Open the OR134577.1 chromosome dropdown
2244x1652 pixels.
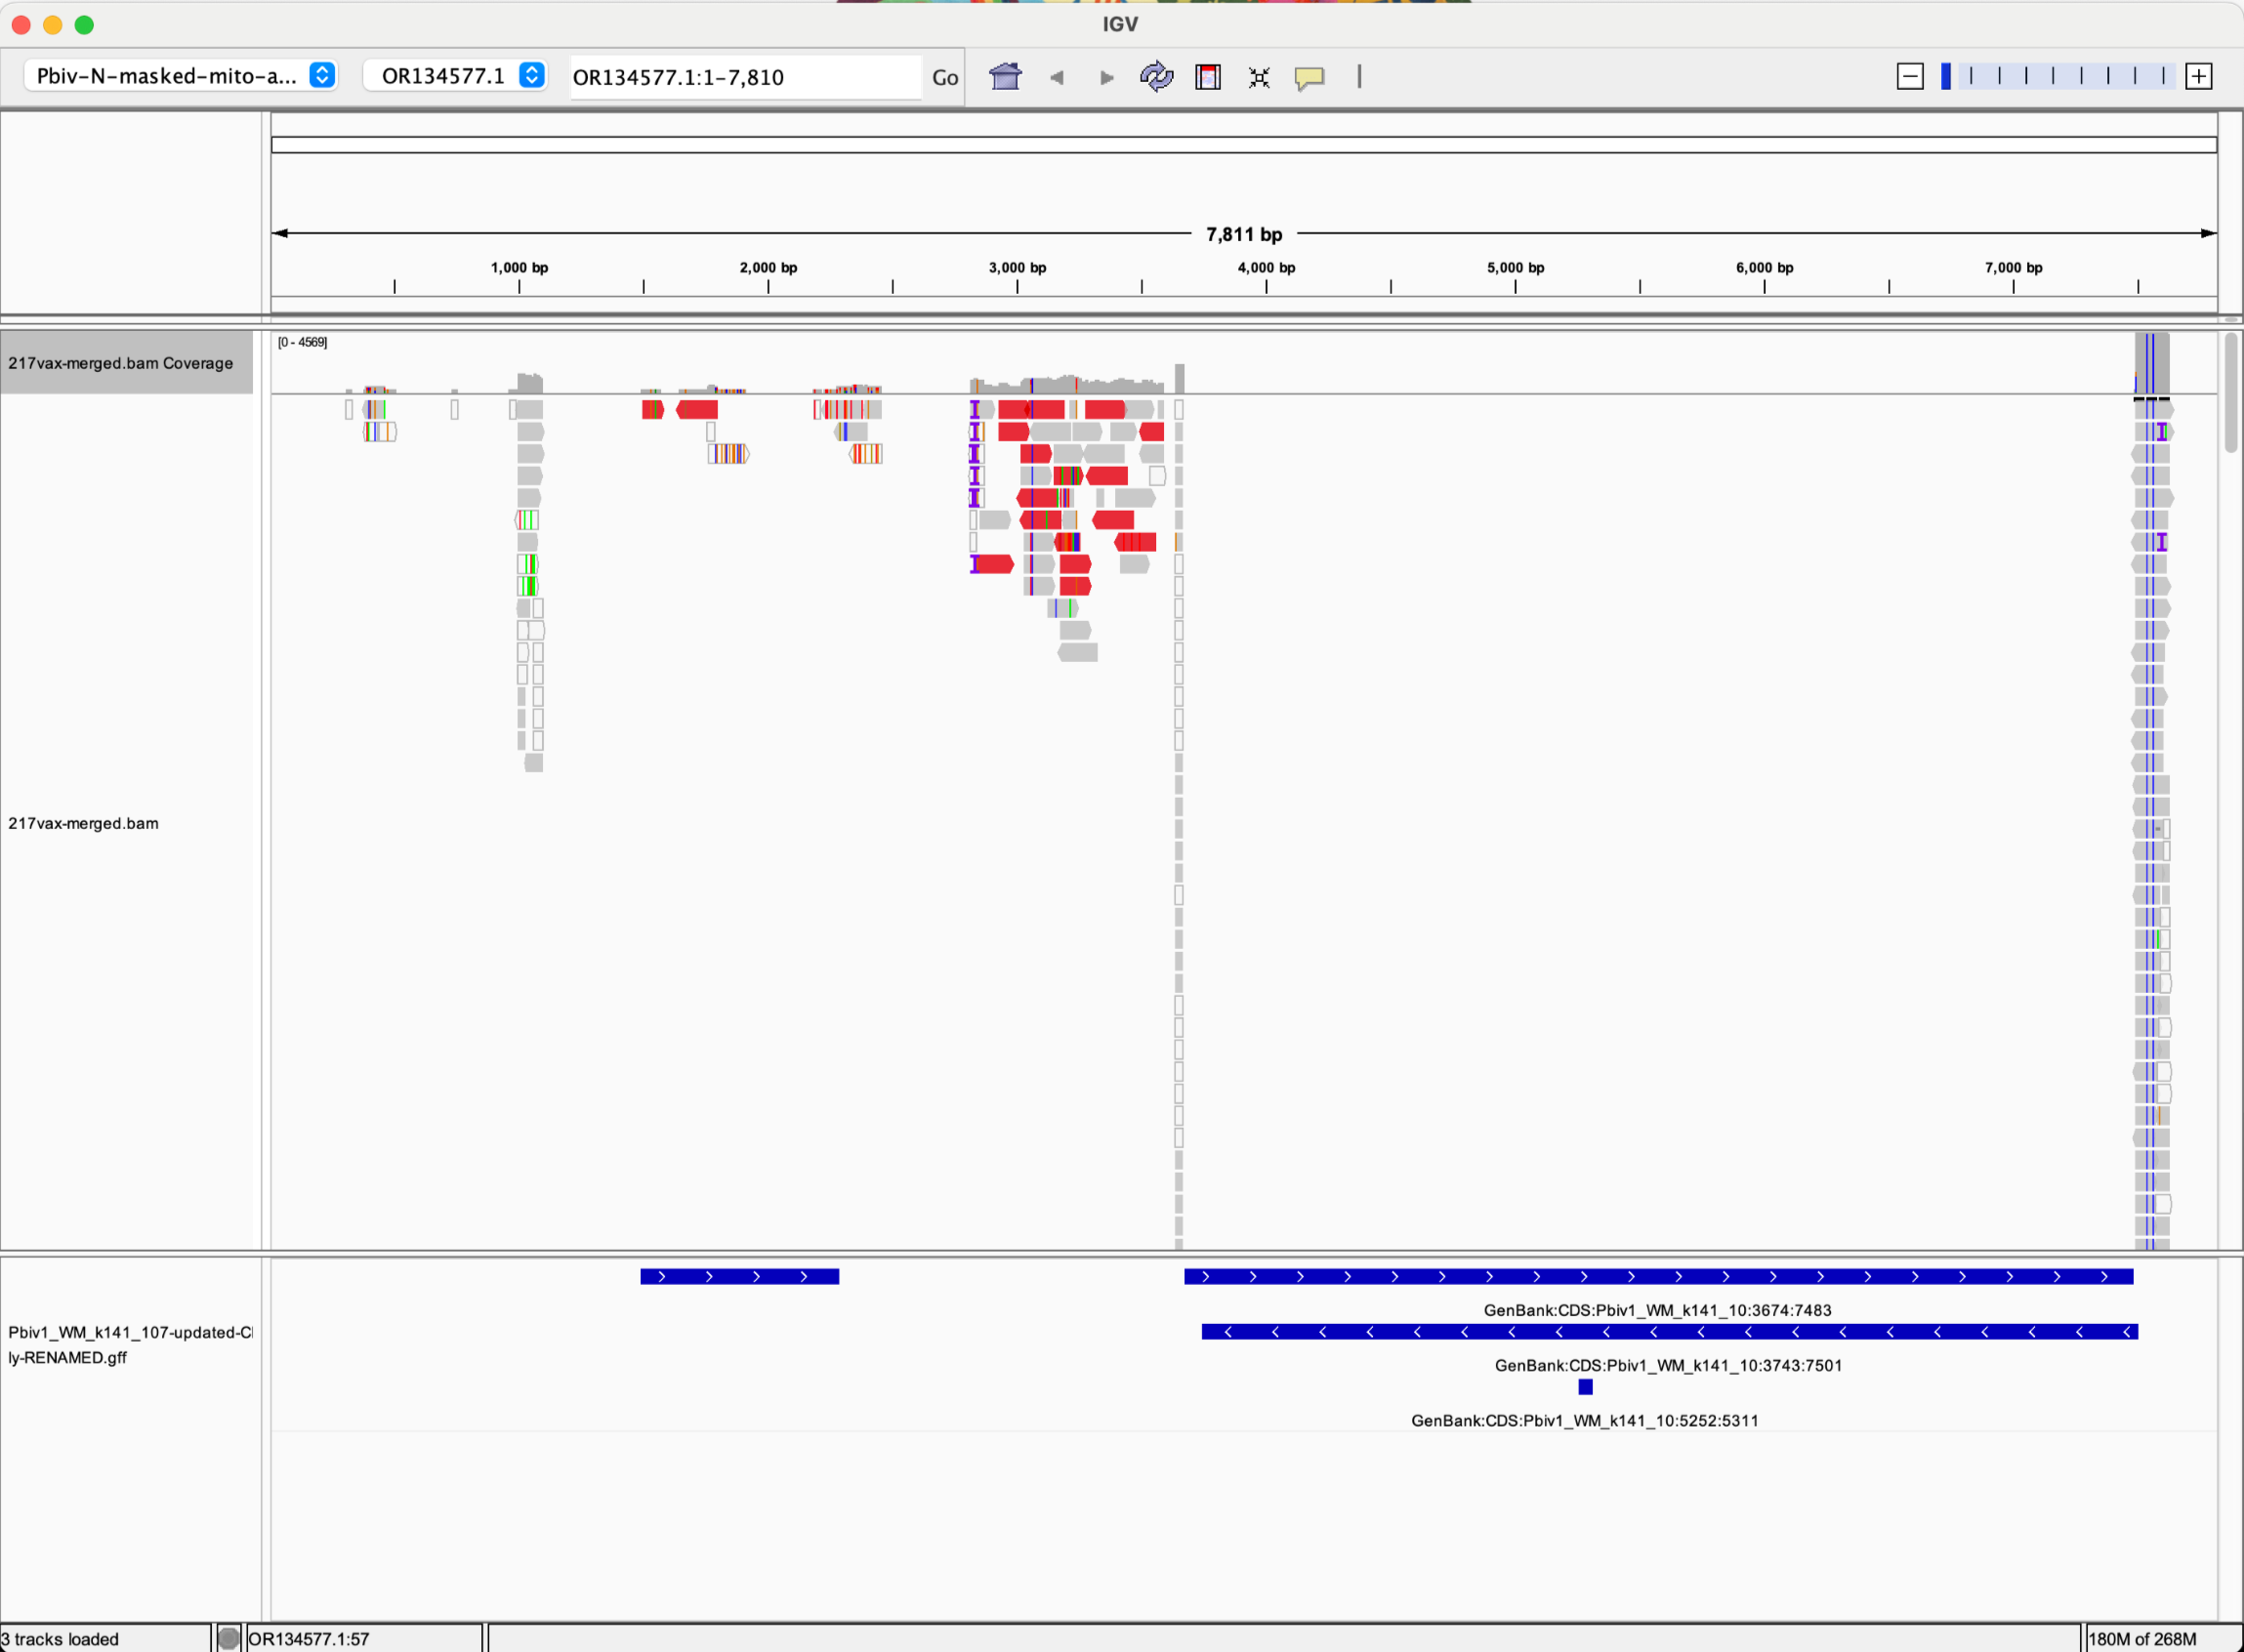[455, 76]
